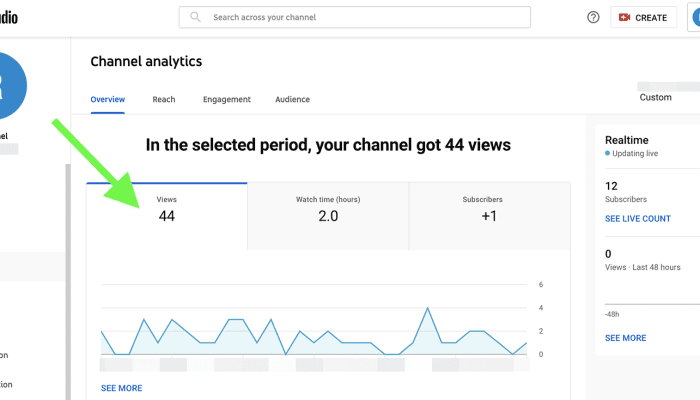Click SEE LIVE COUNT link
This screenshot has height=400, width=700.
(638, 219)
